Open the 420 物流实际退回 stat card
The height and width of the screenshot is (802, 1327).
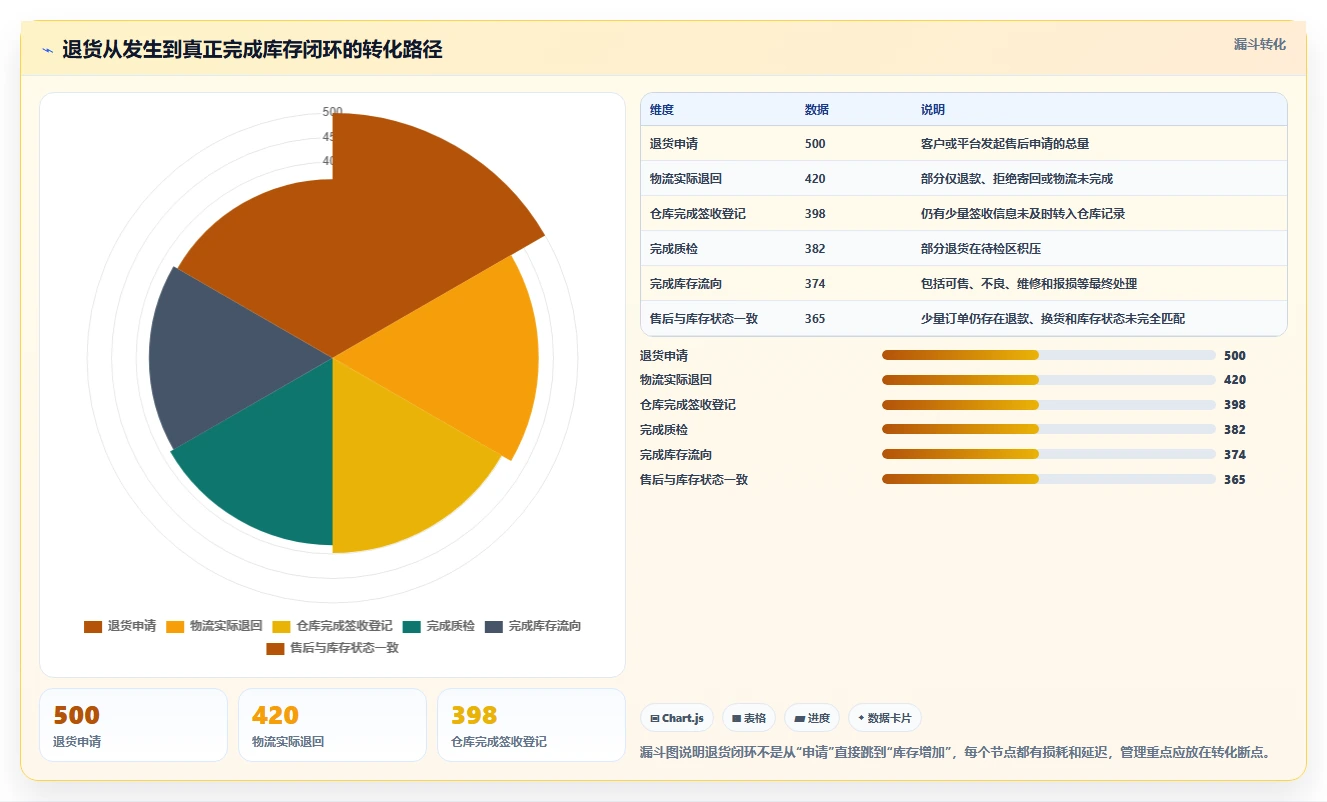(332, 725)
